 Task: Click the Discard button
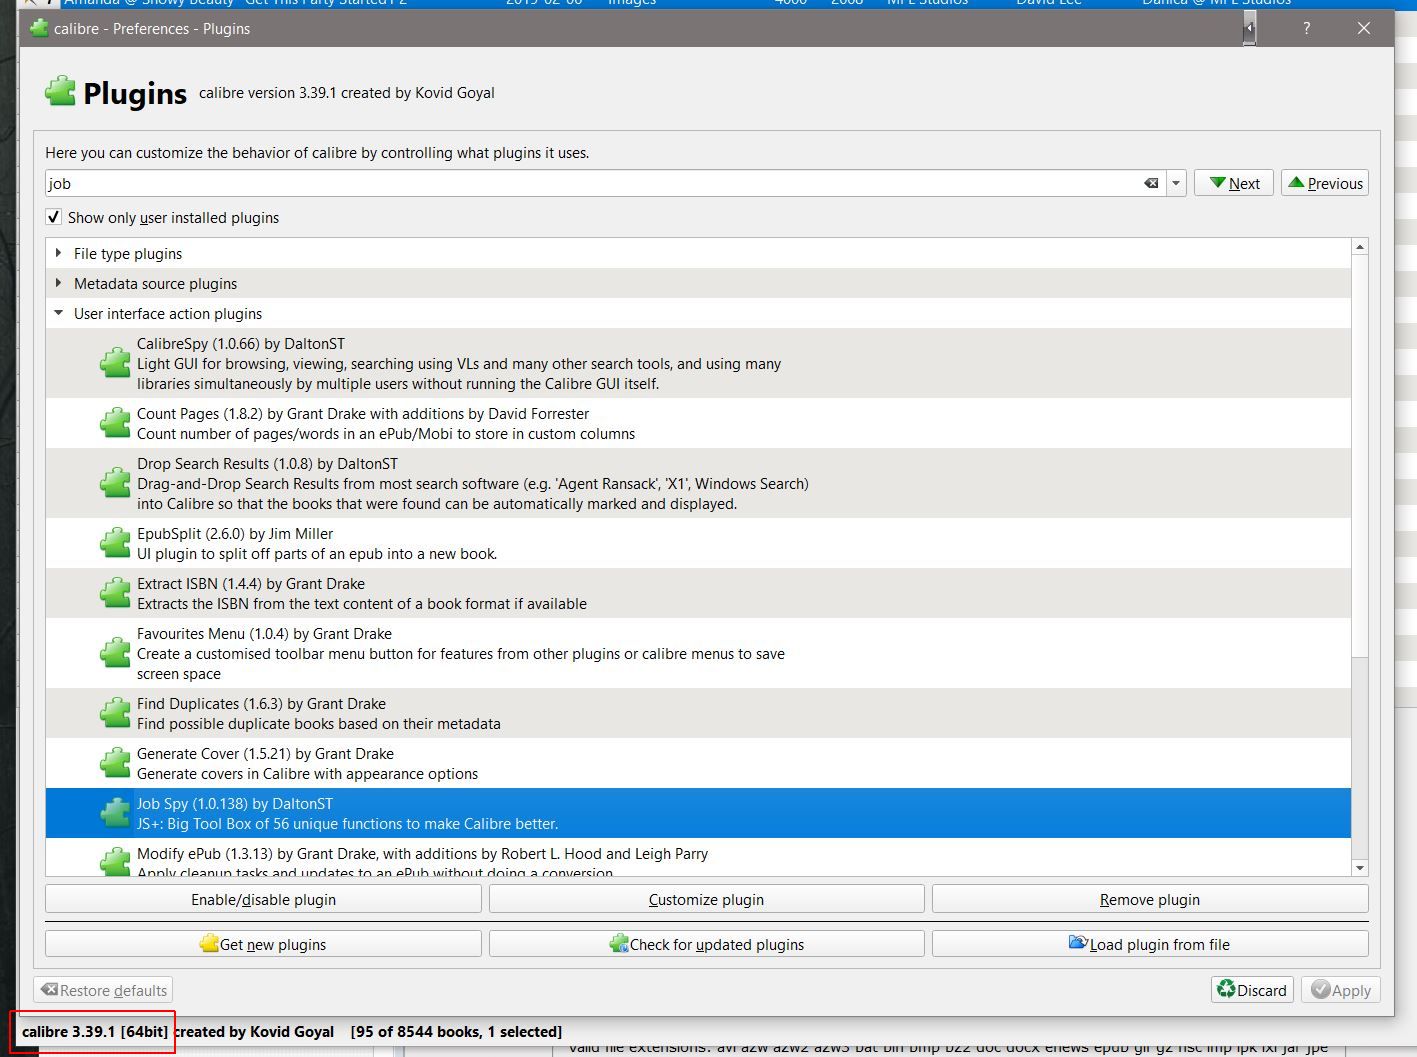[x=1252, y=990]
